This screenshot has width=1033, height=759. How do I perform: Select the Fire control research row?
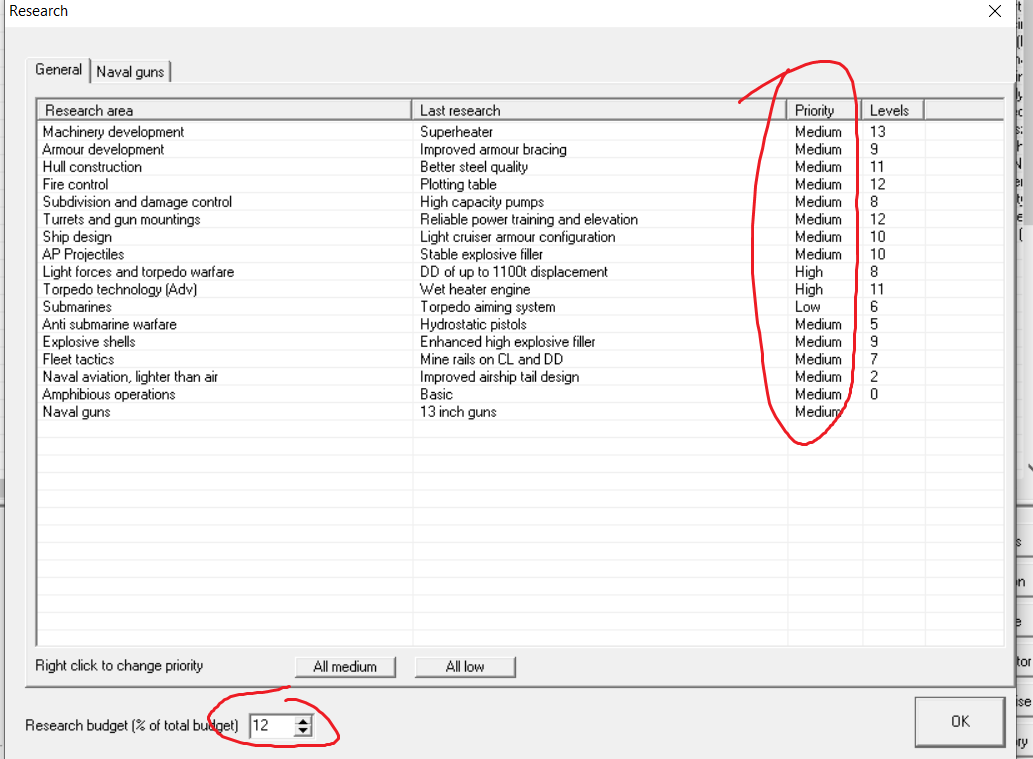(x=75, y=184)
